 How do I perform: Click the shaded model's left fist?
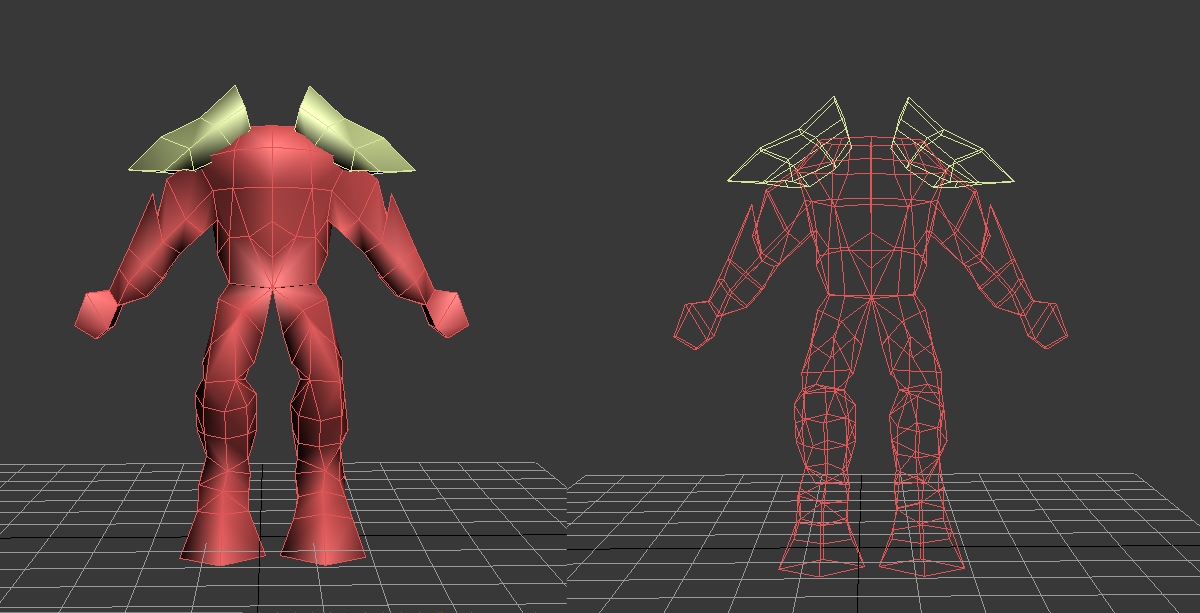click(97, 312)
